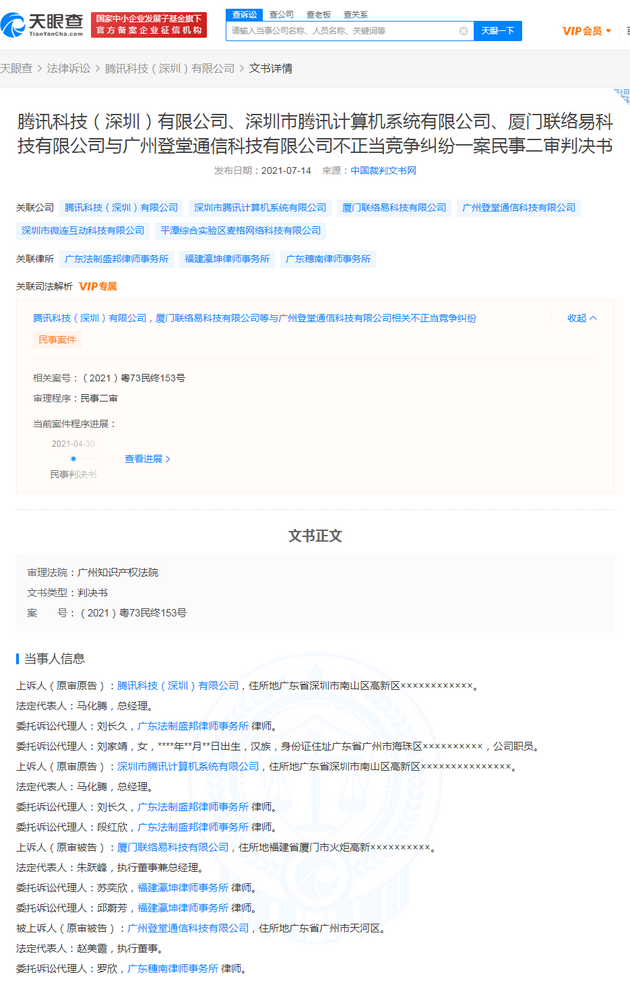Open 段红欣's law firm link

pos(193,827)
